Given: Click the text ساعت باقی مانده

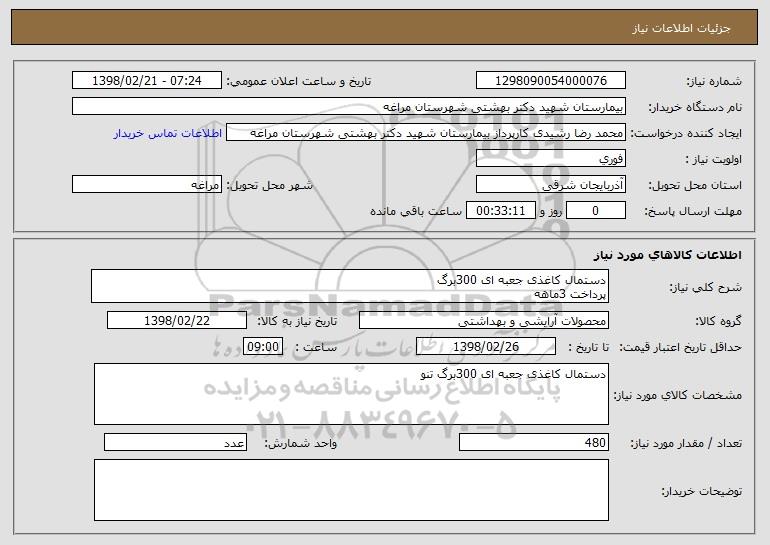Looking at the screenshot, I should point(415,212).
